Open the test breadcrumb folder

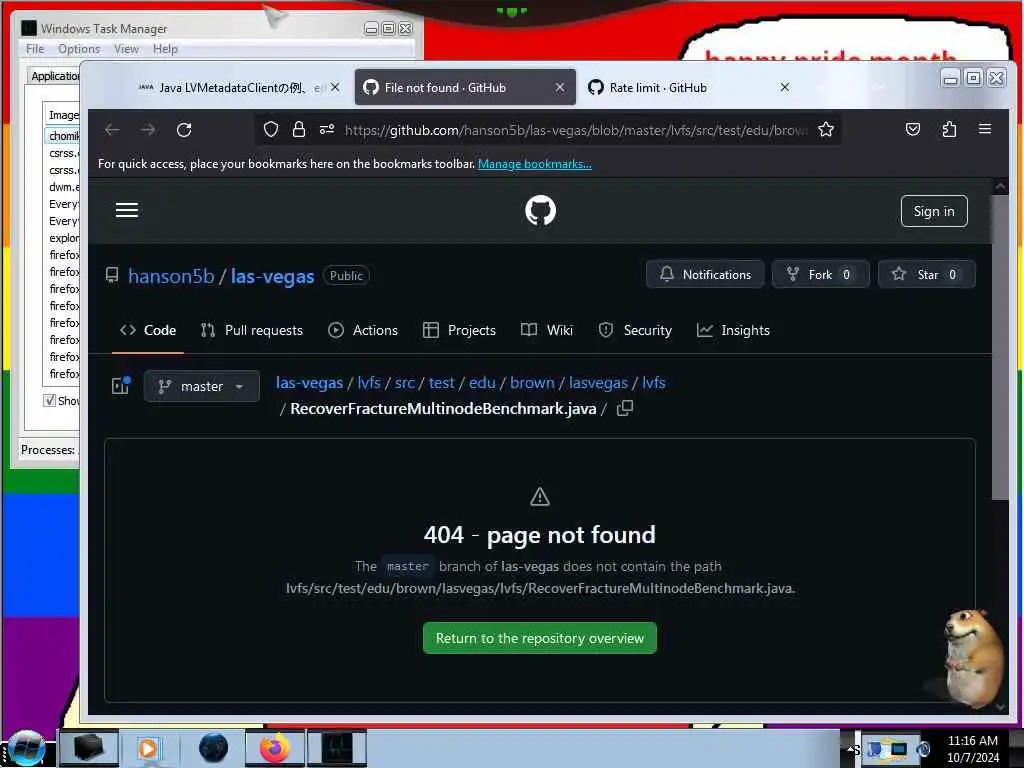(441, 383)
